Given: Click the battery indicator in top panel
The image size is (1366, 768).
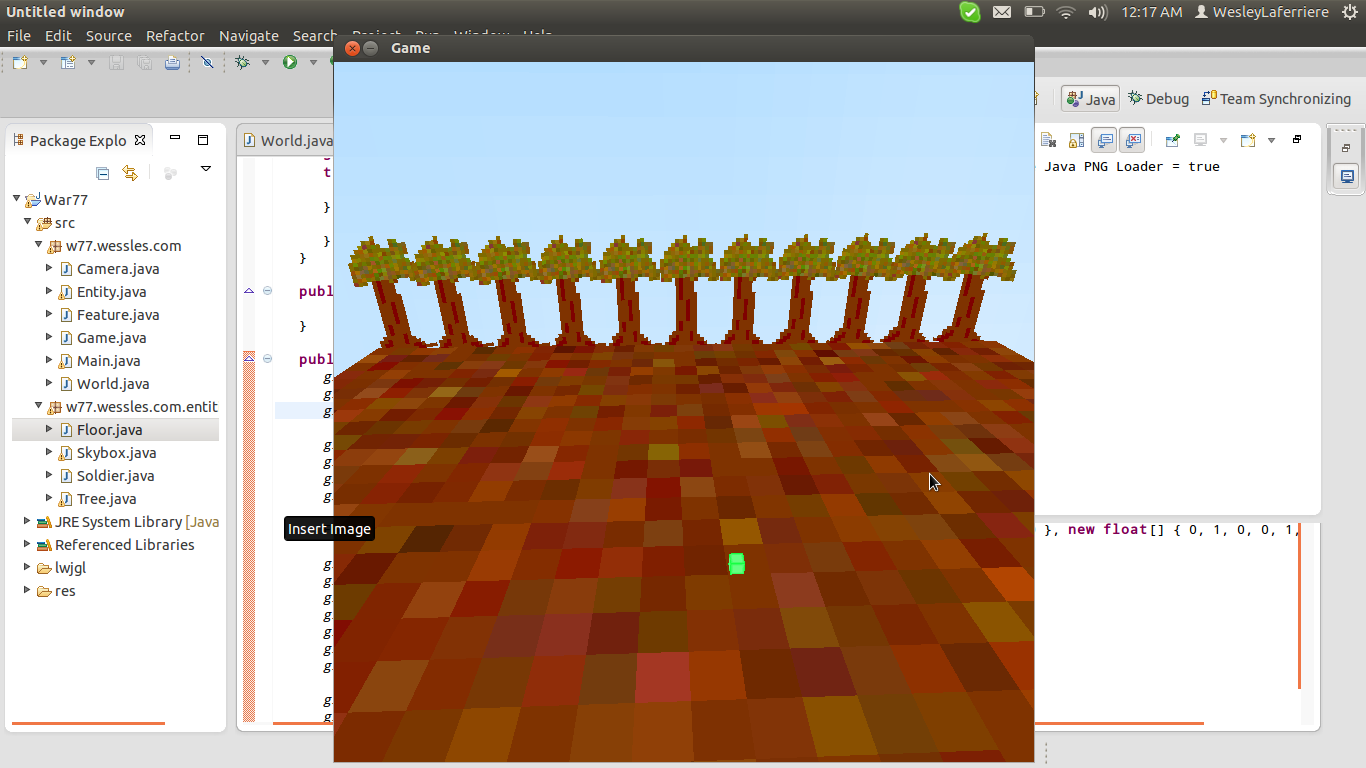Looking at the screenshot, I should point(1035,12).
